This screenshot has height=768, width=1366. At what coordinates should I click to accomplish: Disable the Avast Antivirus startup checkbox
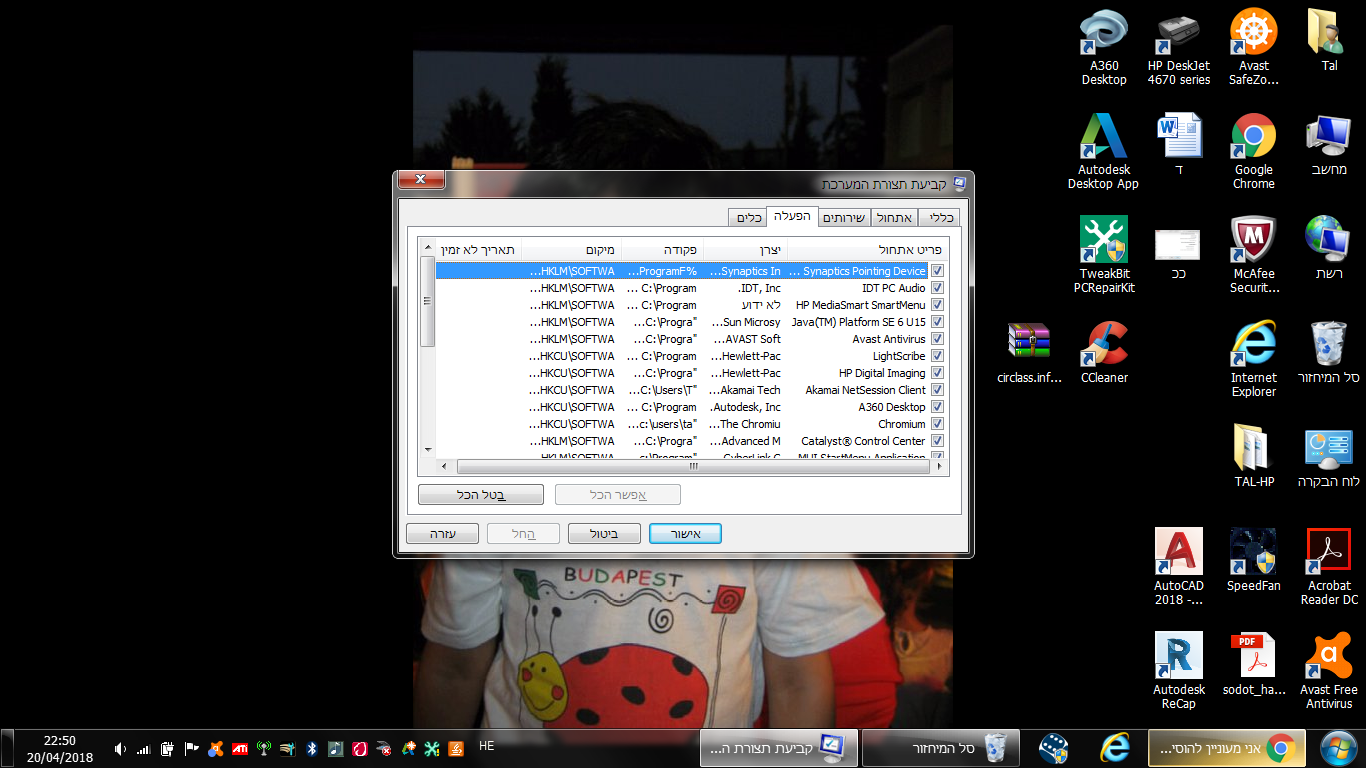[x=937, y=339]
